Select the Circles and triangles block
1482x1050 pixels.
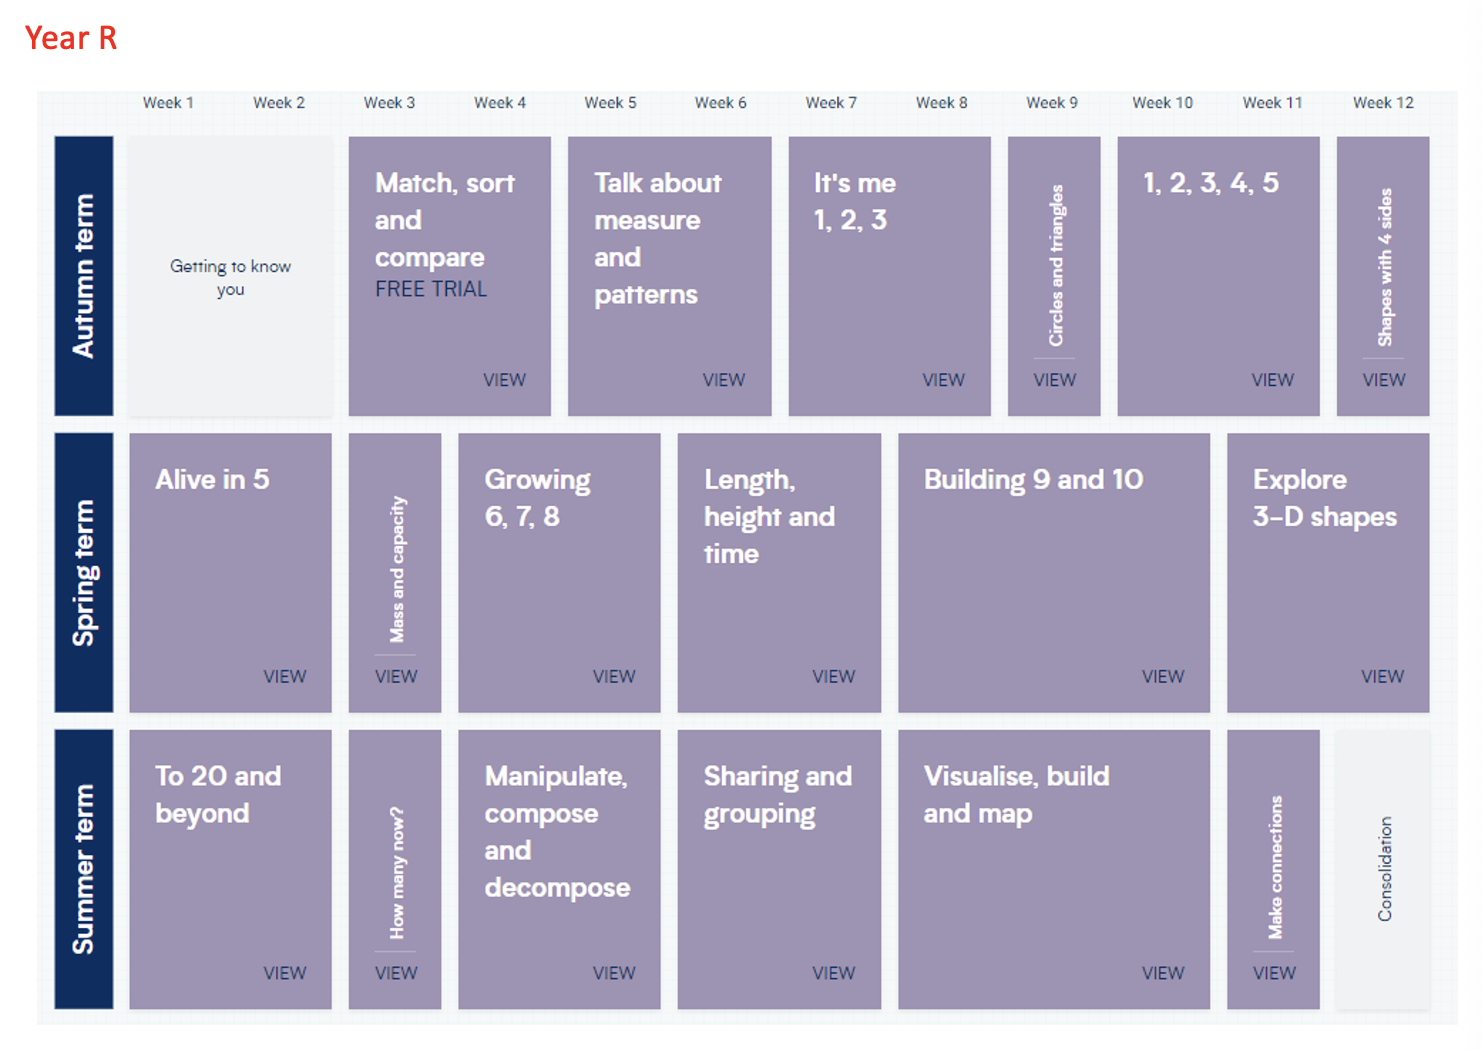click(x=1054, y=275)
